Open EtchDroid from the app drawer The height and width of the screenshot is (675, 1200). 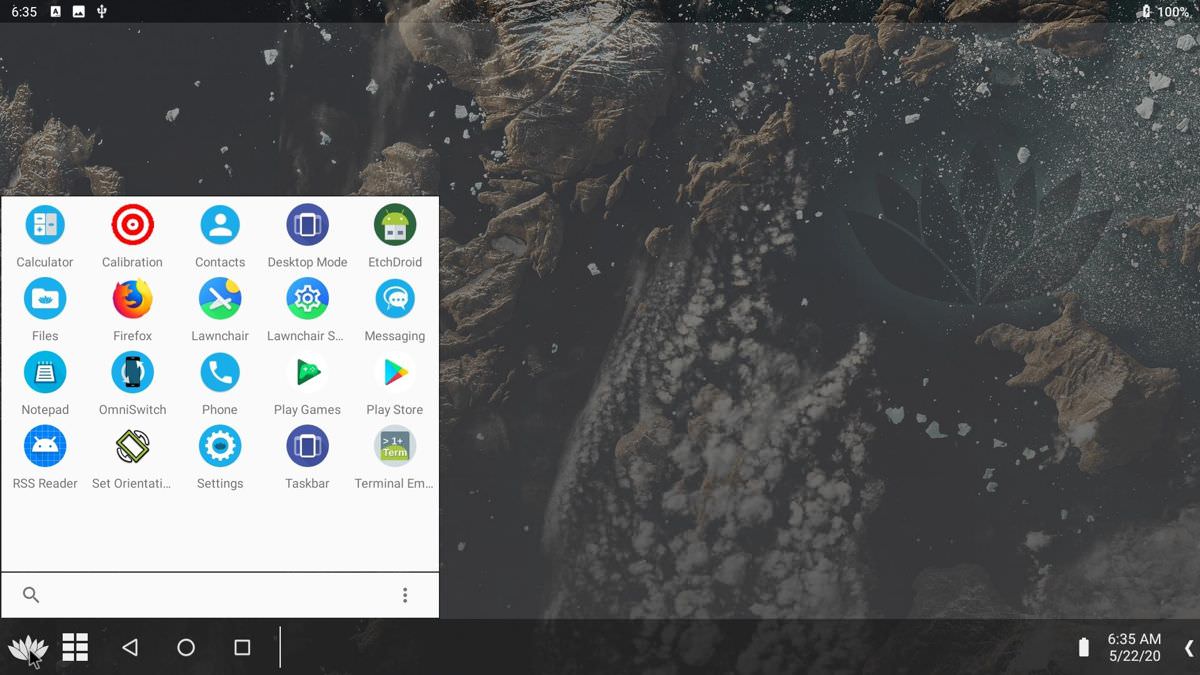tap(395, 225)
